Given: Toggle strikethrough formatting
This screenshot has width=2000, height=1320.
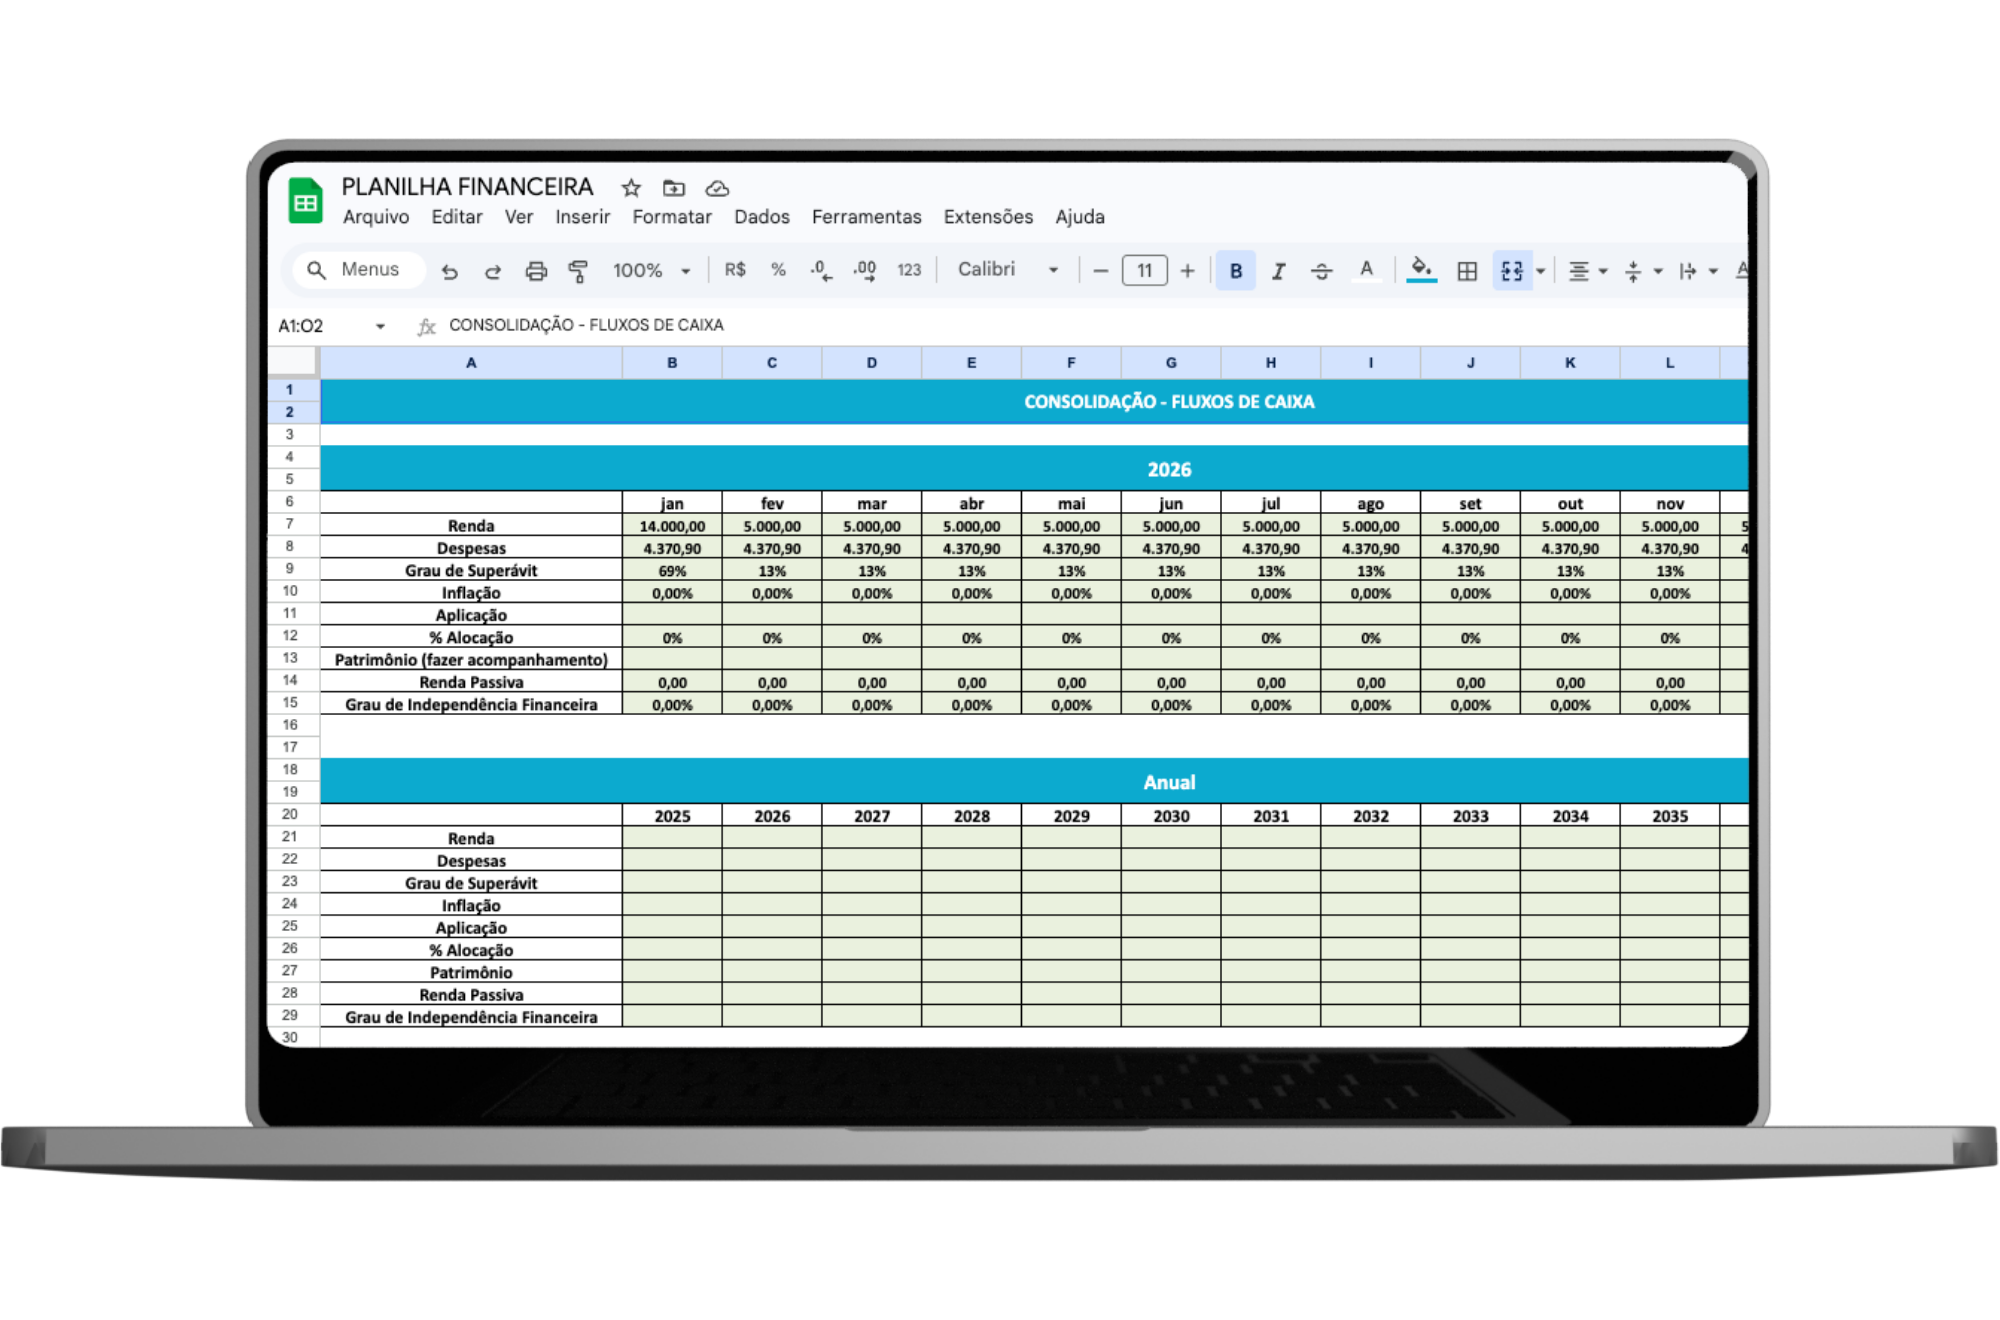Looking at the screenshot, I should pyautogui.click(x=1321, y=271).
